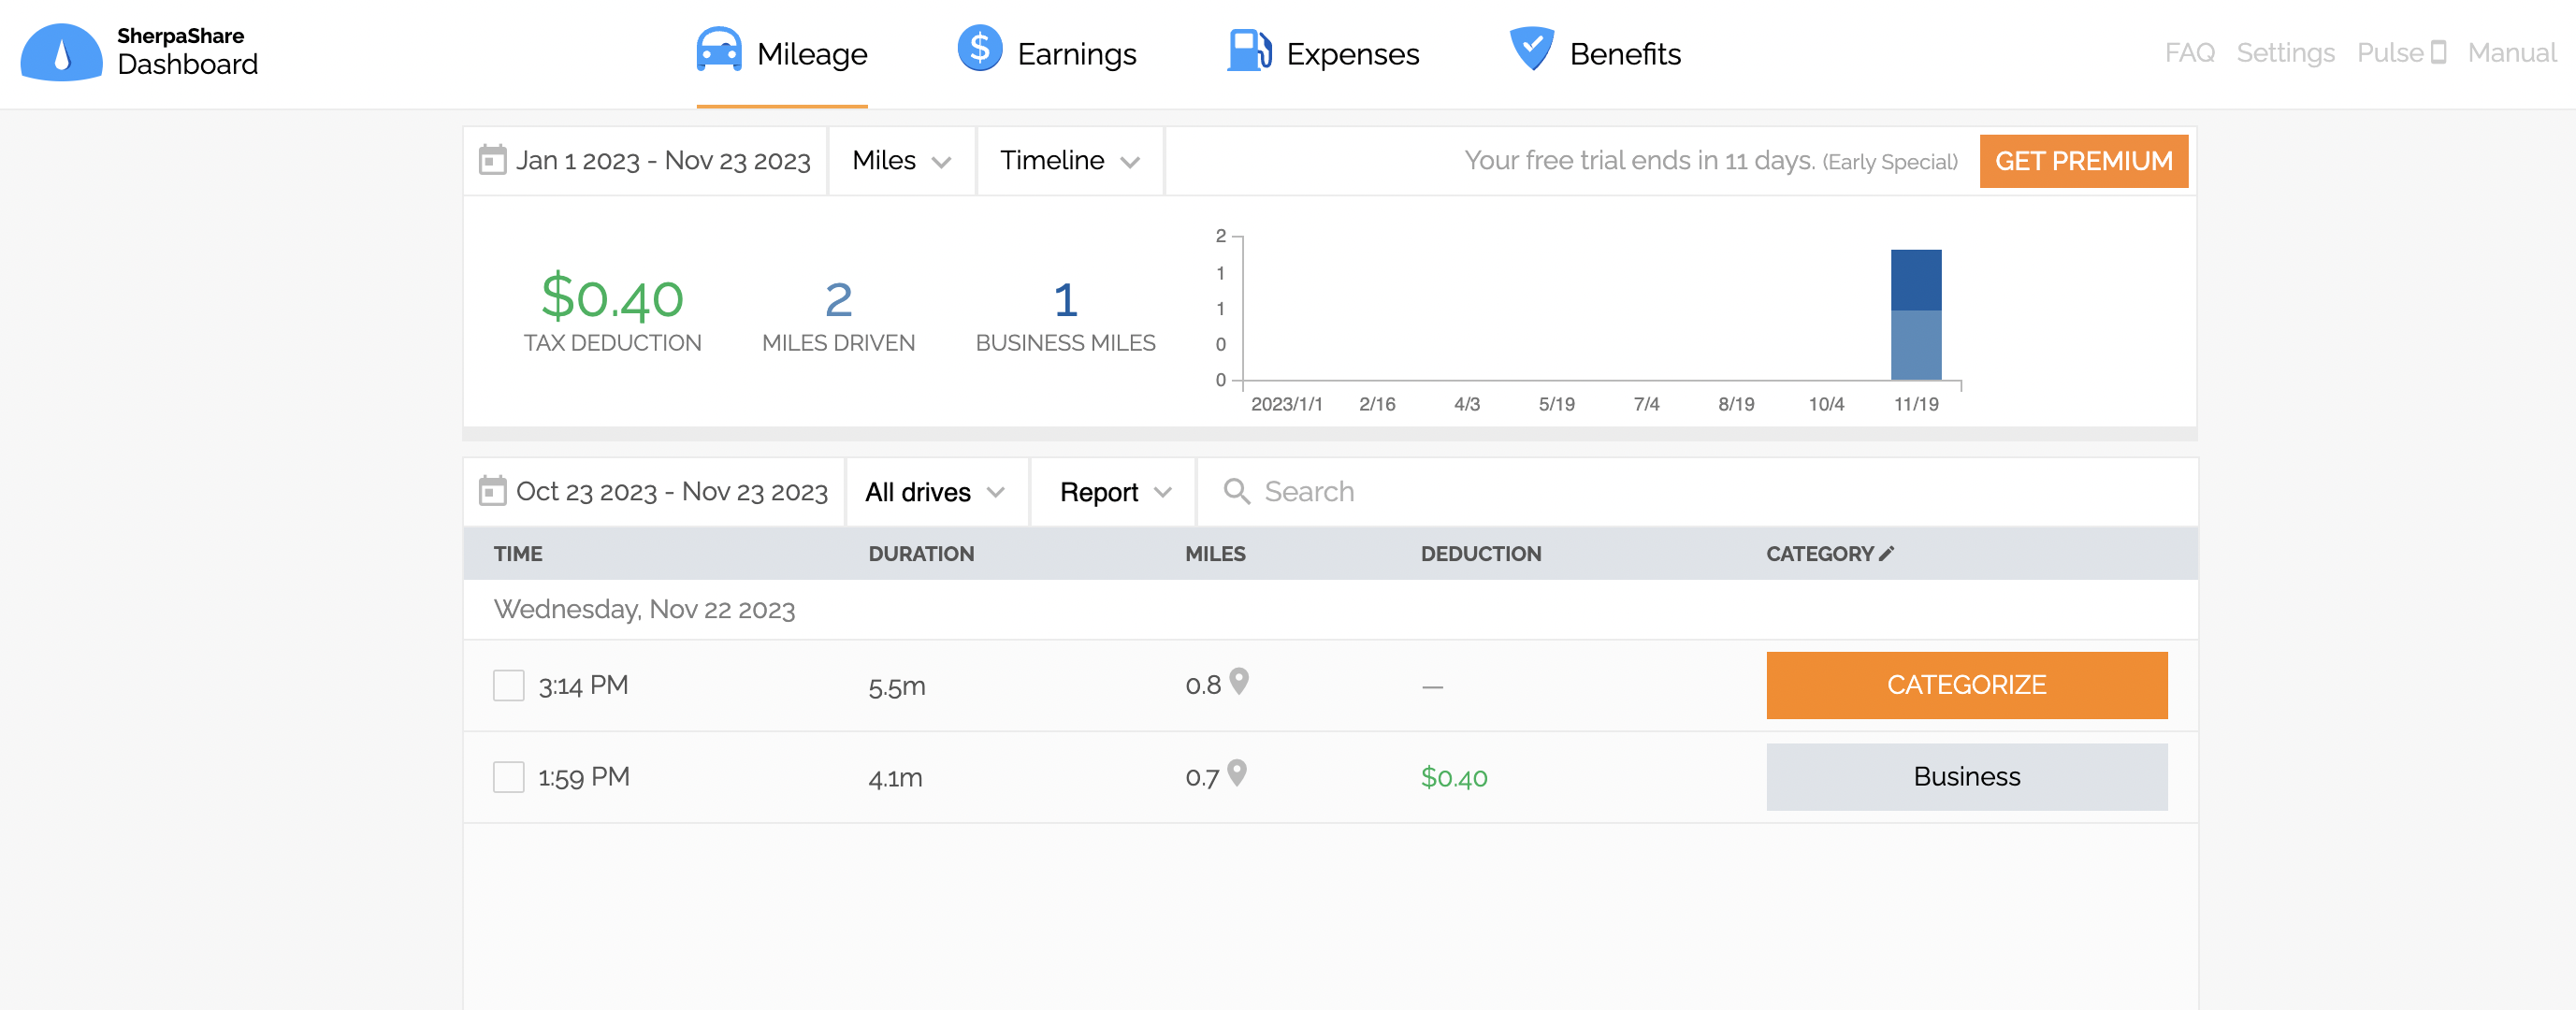
Task: Click CATEGORIZE for the 3:14 PM drive
Action: 1966,685
